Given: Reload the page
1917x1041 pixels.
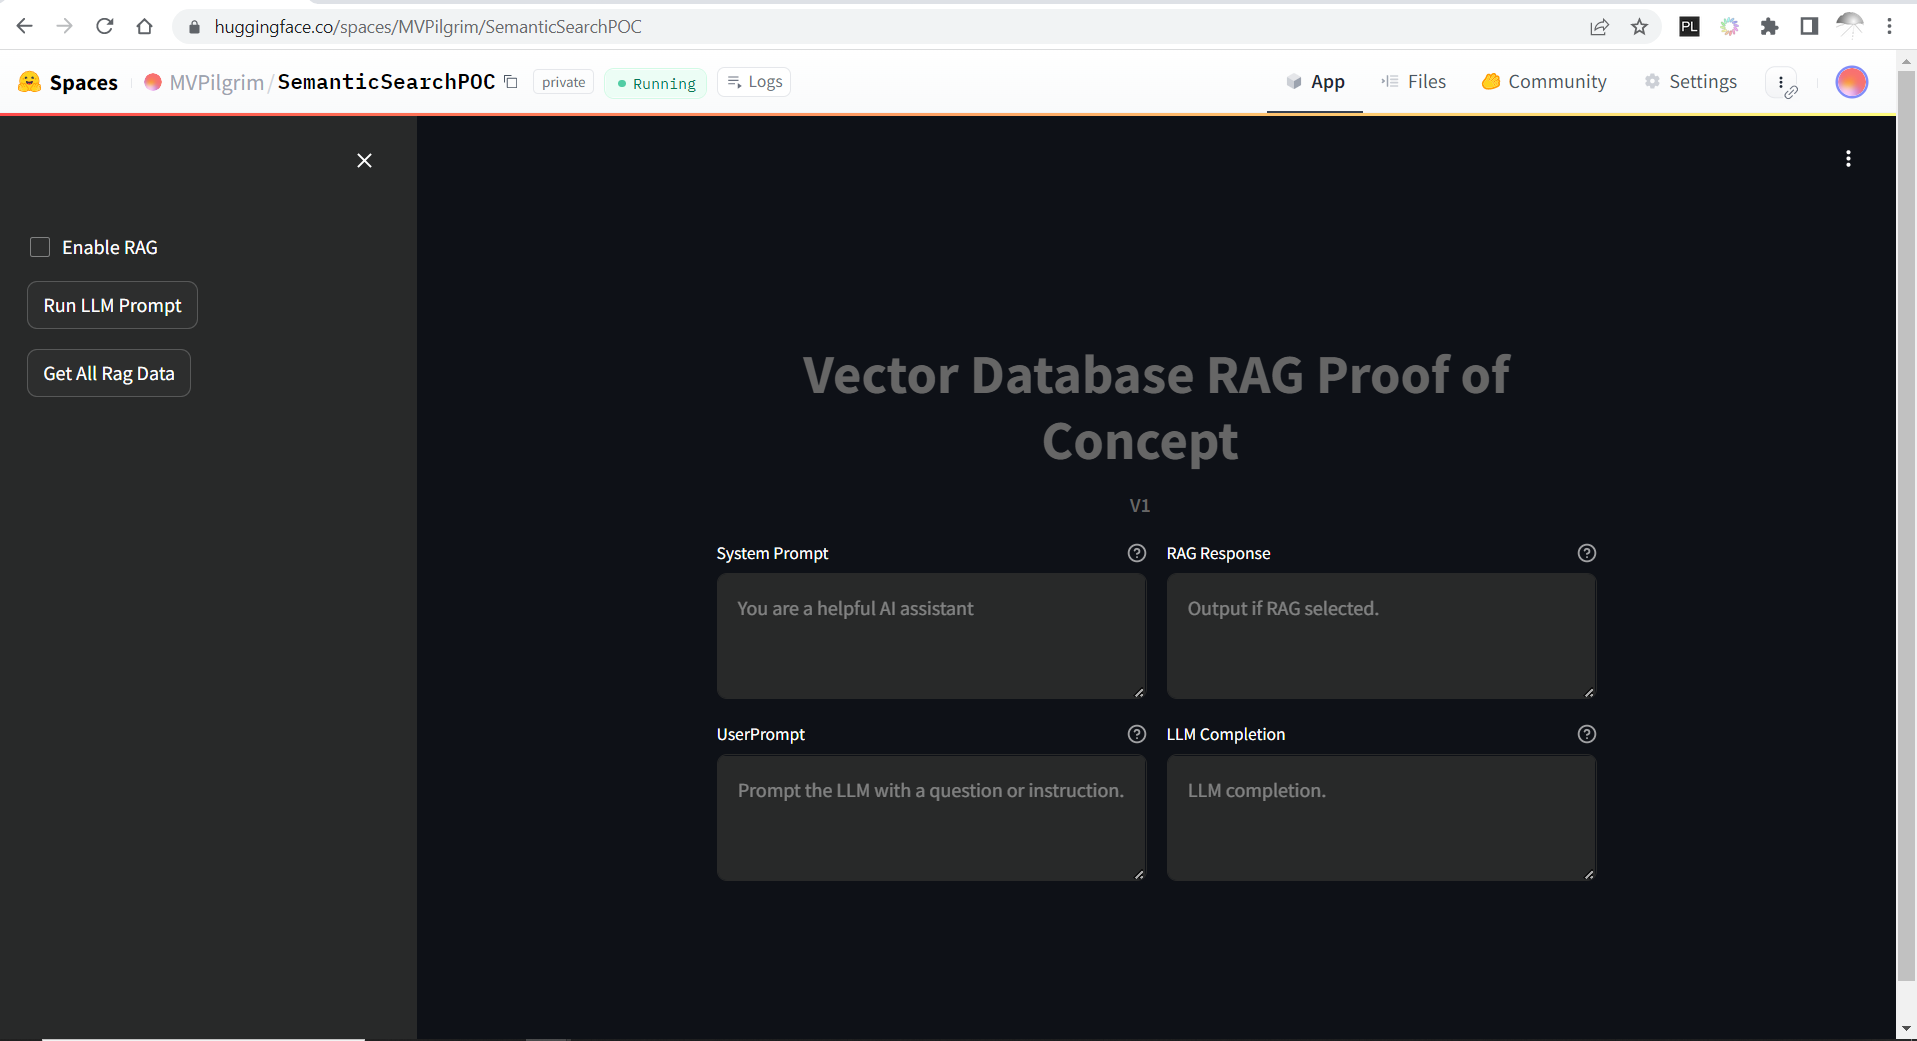Looking at the screenshot, I should pyautogui.click(x=105, y=27).
